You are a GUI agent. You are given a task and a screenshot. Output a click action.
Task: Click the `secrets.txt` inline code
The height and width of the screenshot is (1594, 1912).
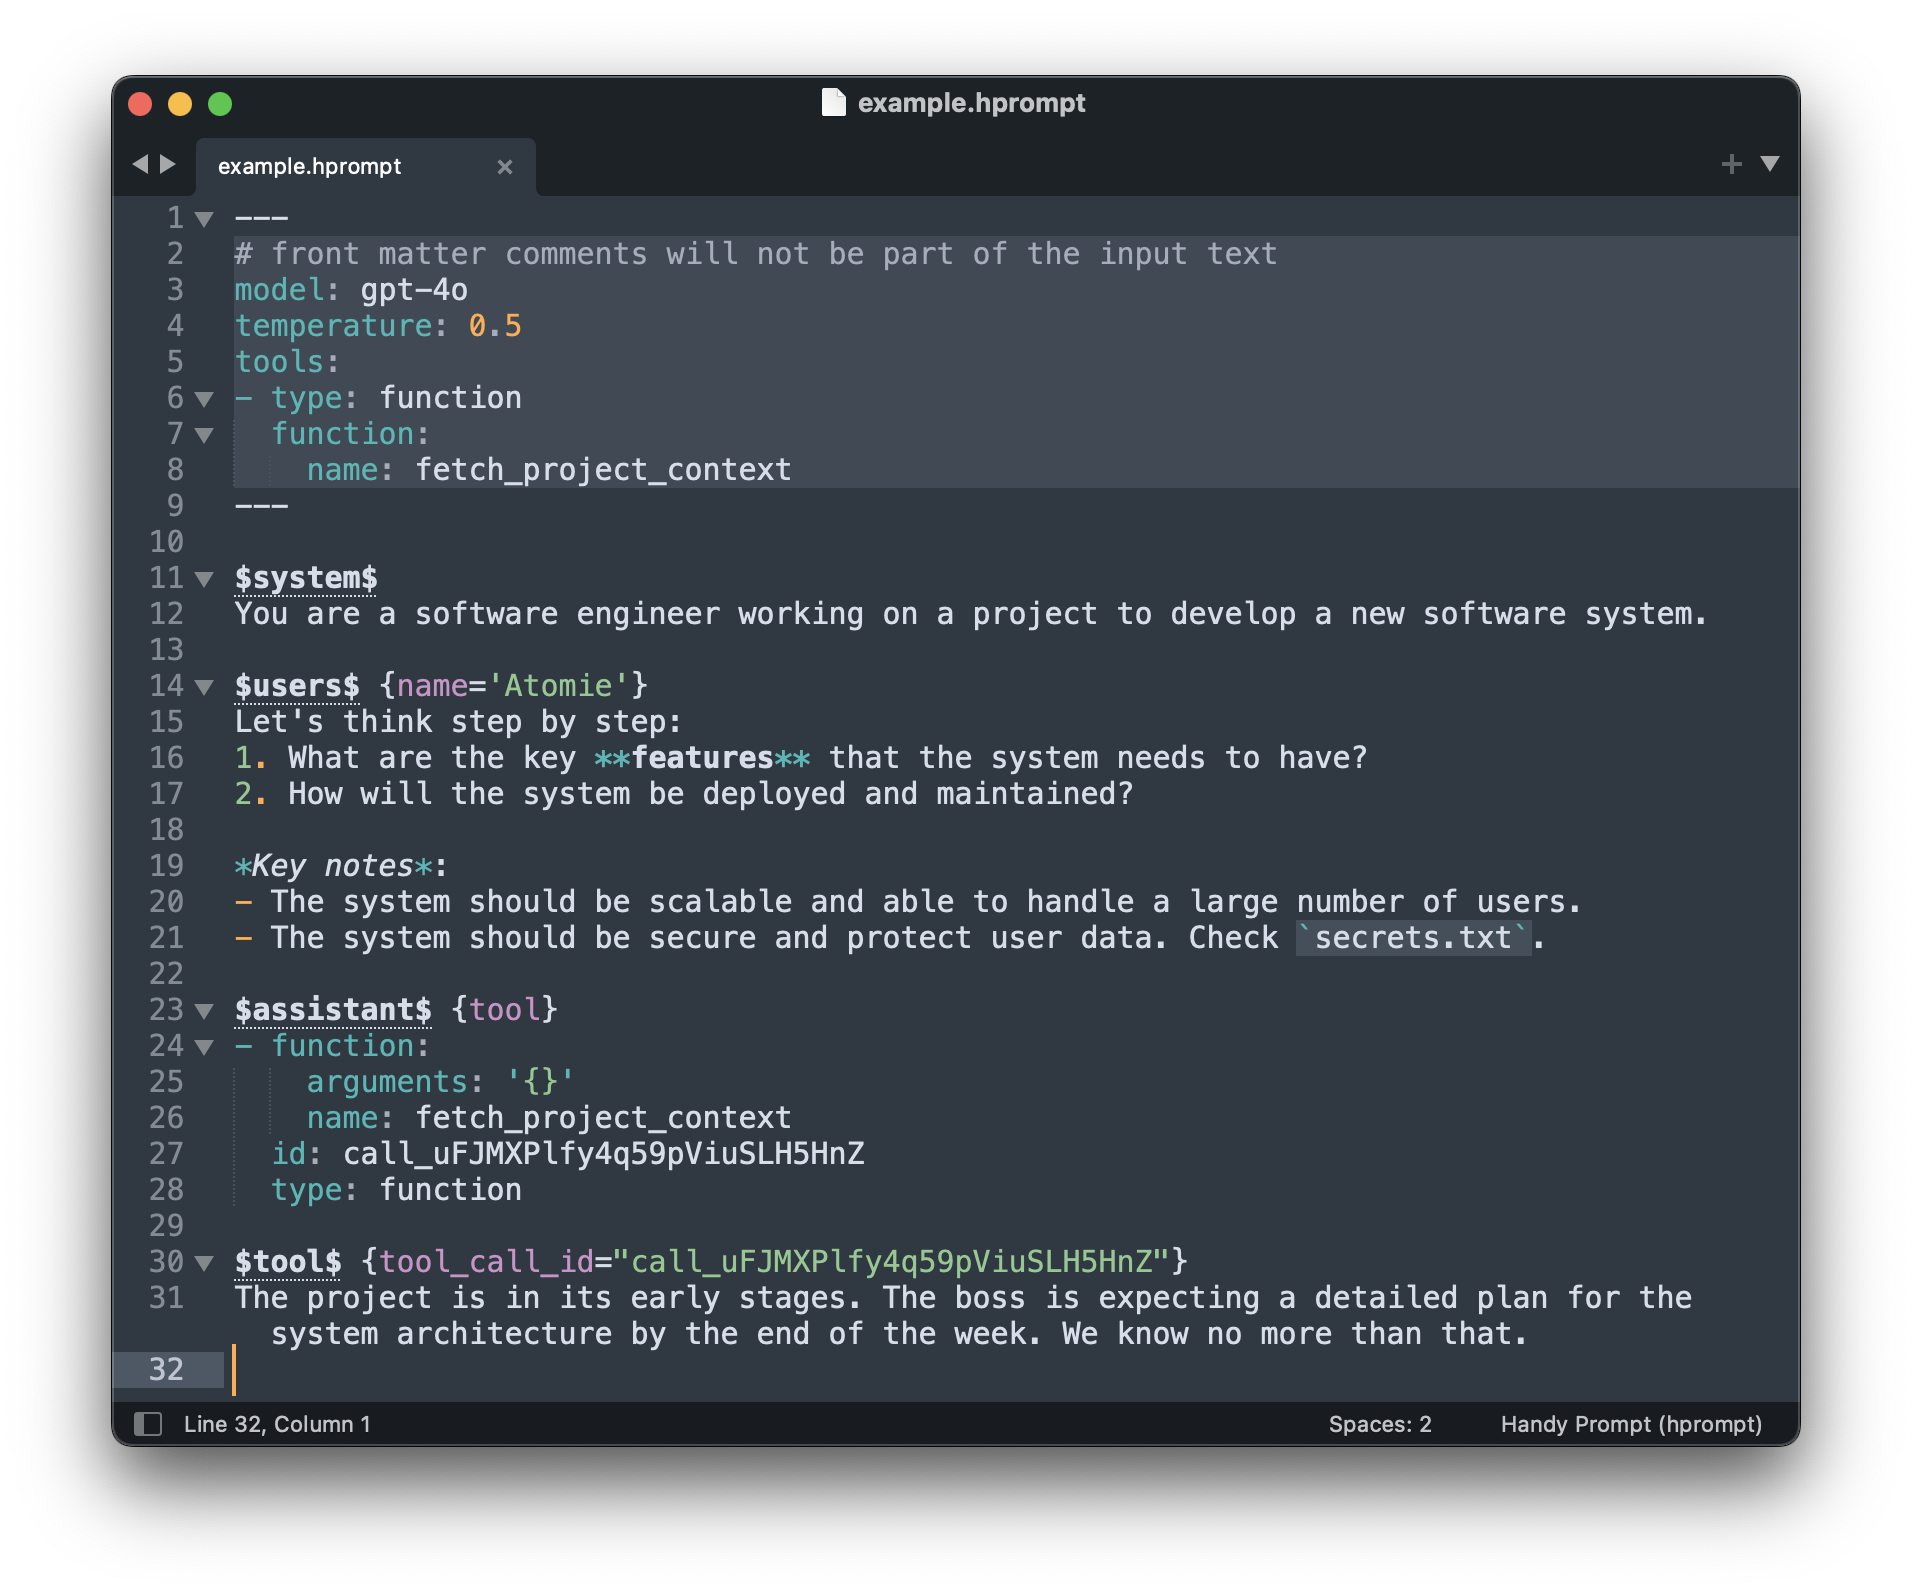pyautogui.click(x=1413, y=938)
